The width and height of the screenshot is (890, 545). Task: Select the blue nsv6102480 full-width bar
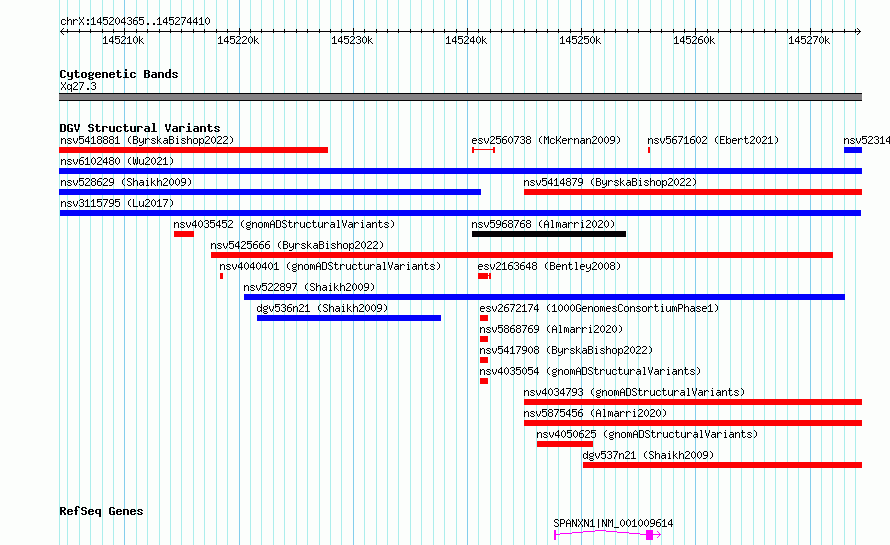pyautogui.click(x=460, y=171)
